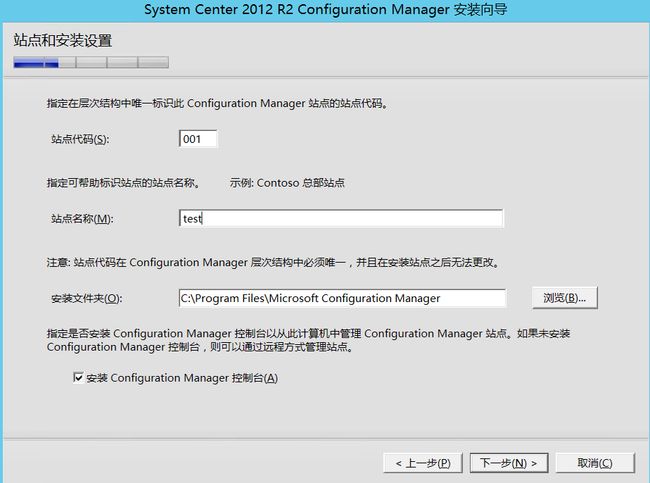
Task: Click the 安装文件夹 path text box
Action: pyautogui.click(x=342, y=298)
